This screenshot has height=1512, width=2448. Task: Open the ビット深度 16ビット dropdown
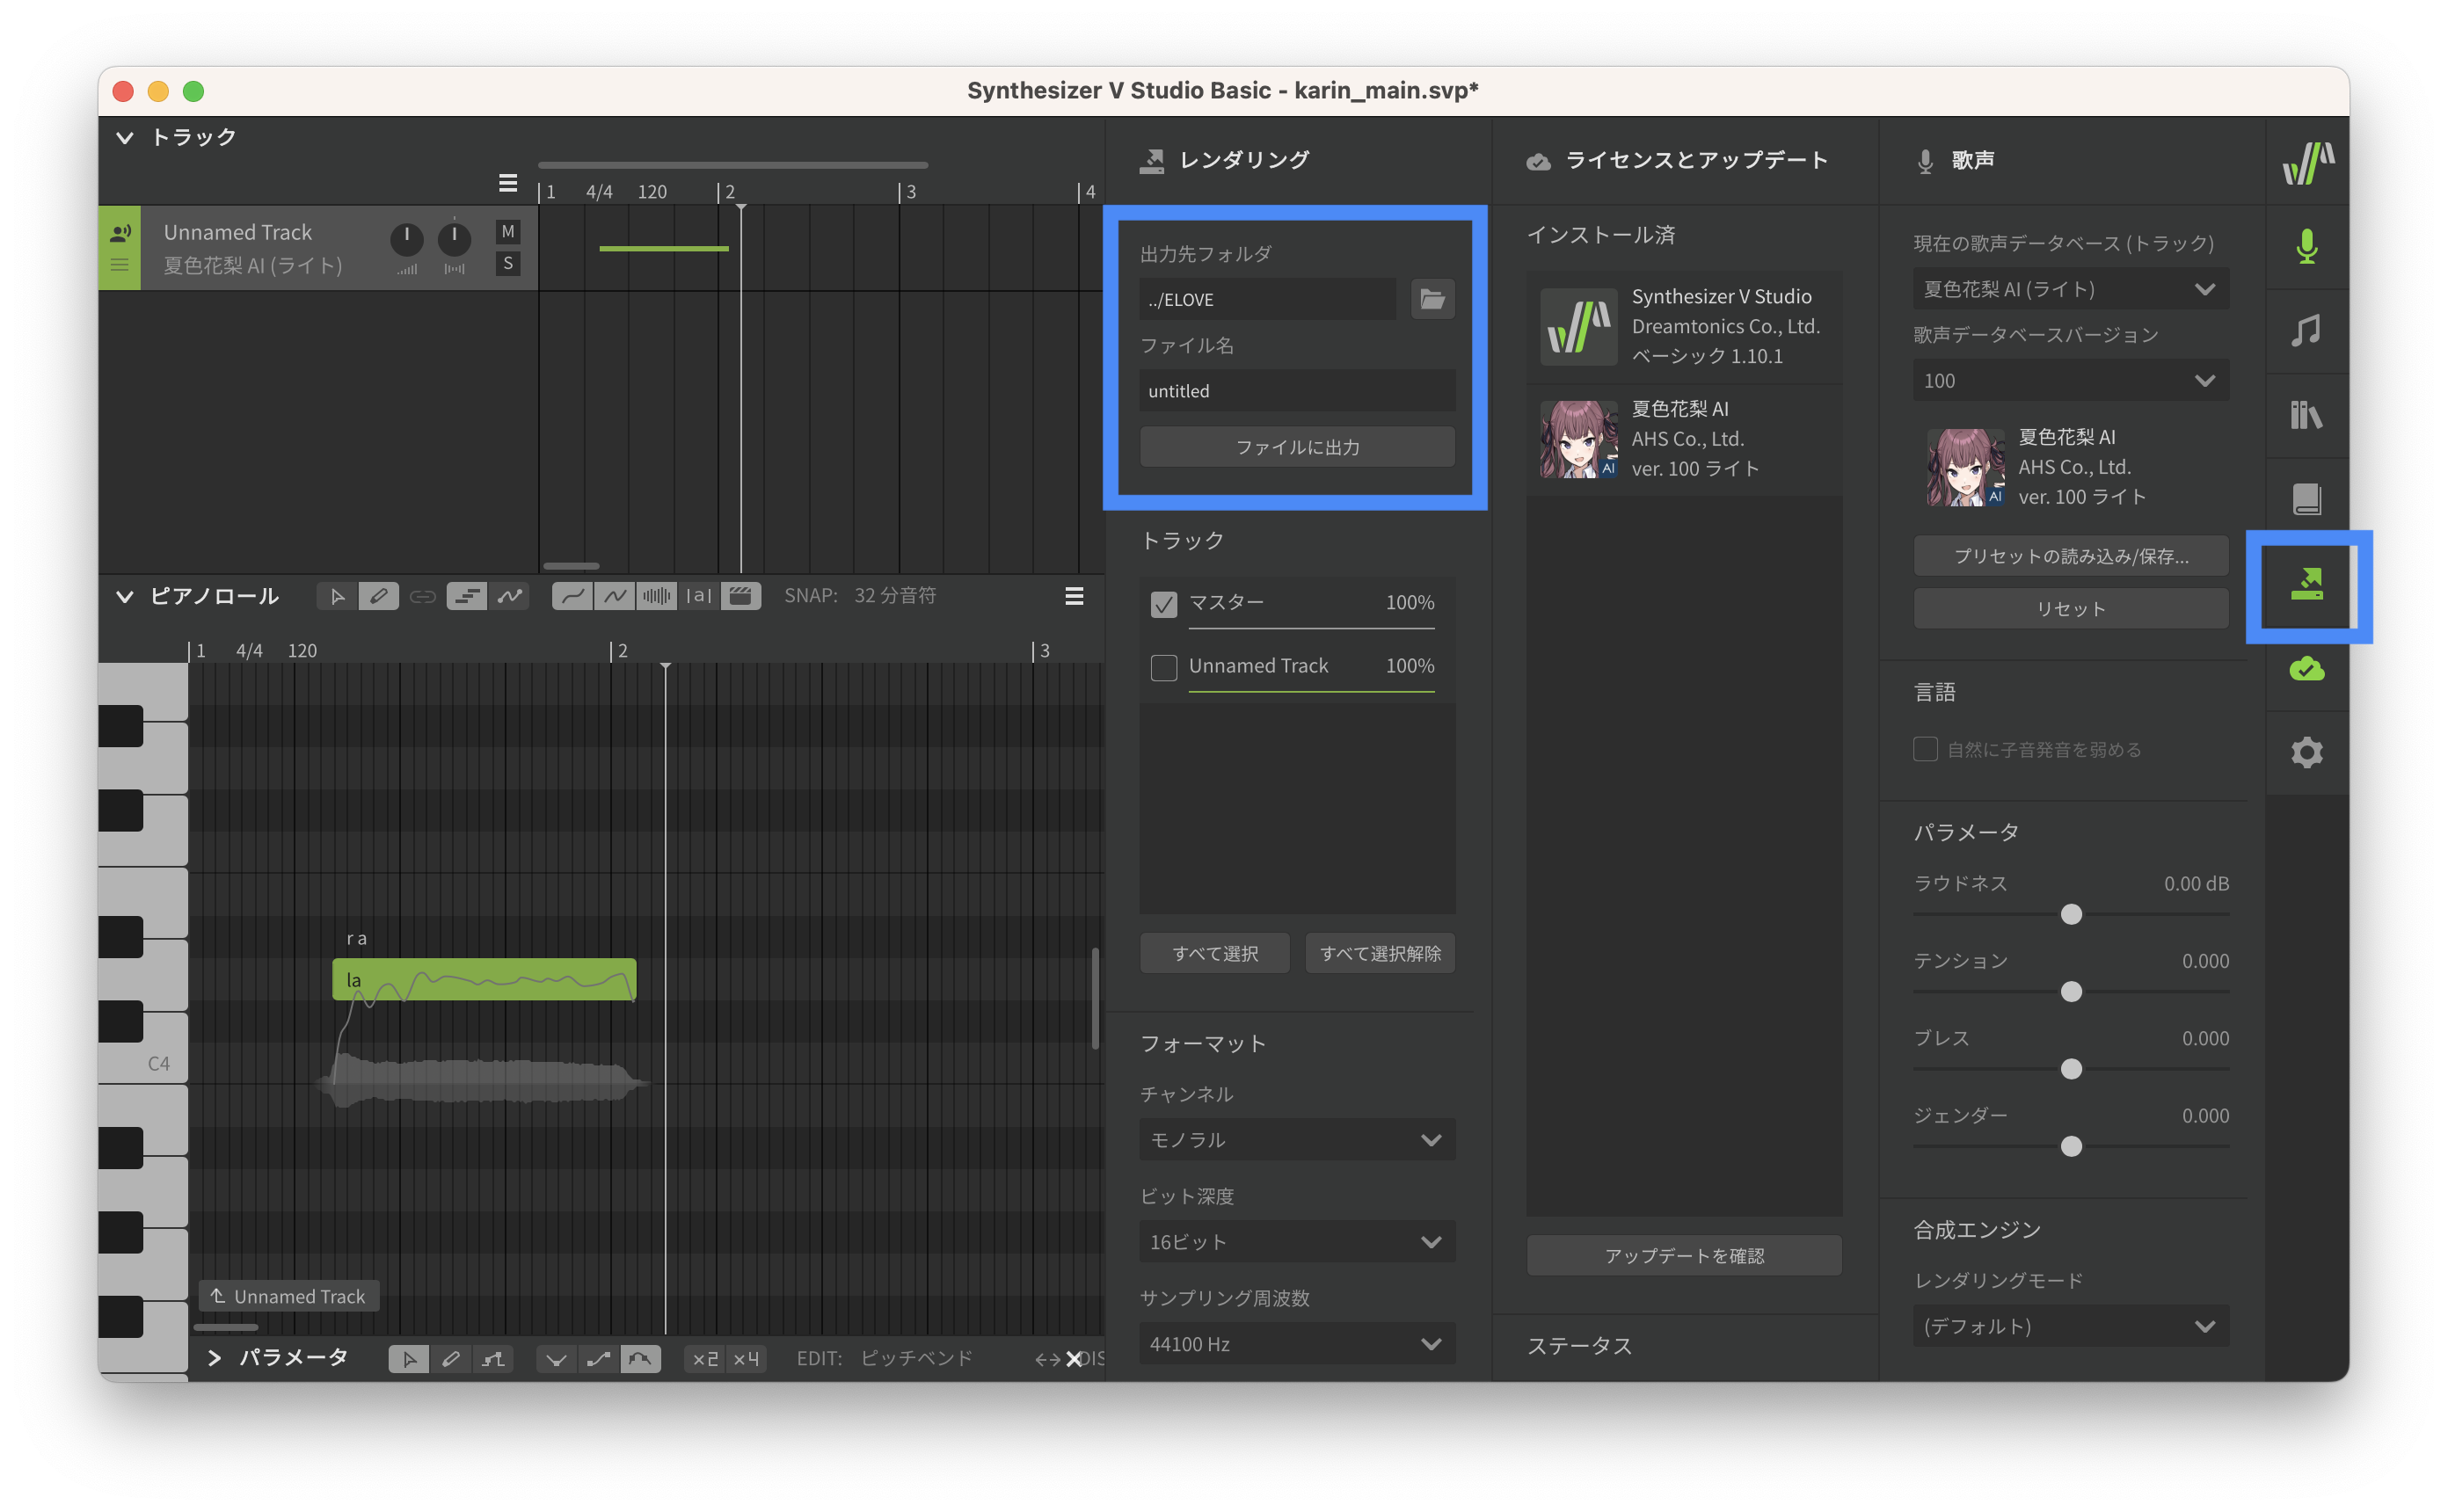pos(1297,1242)
